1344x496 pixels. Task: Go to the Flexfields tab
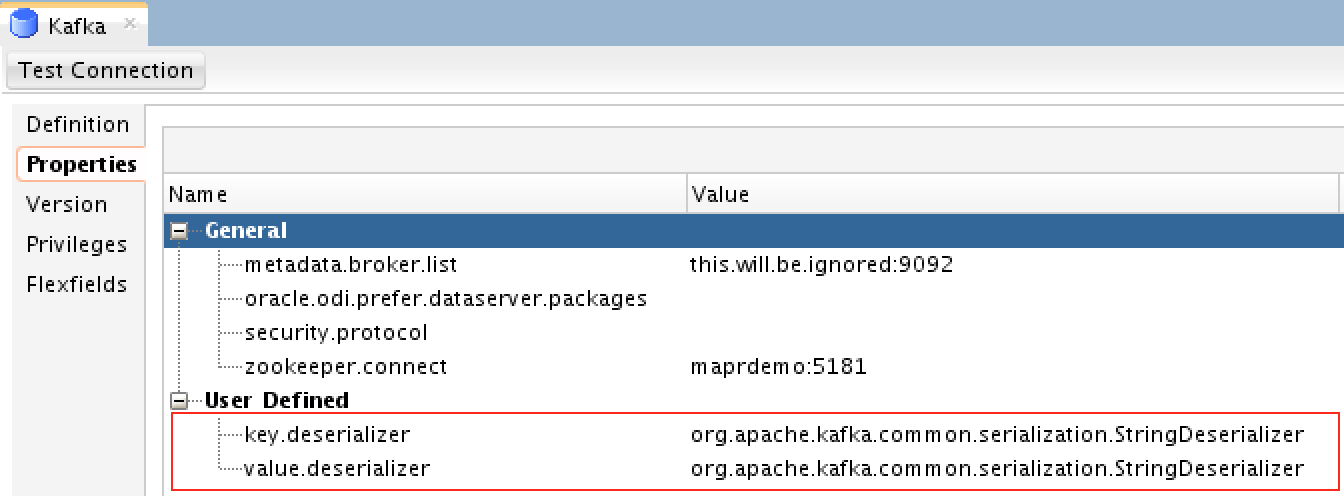pyautogui.click(x=77, y=285)
